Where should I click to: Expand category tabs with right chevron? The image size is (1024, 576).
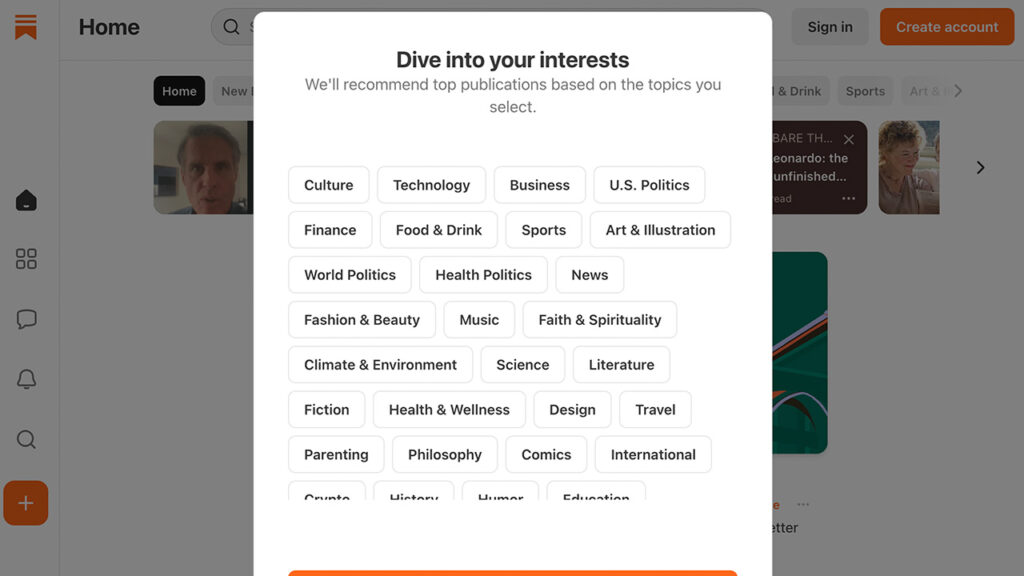(957, 91)
